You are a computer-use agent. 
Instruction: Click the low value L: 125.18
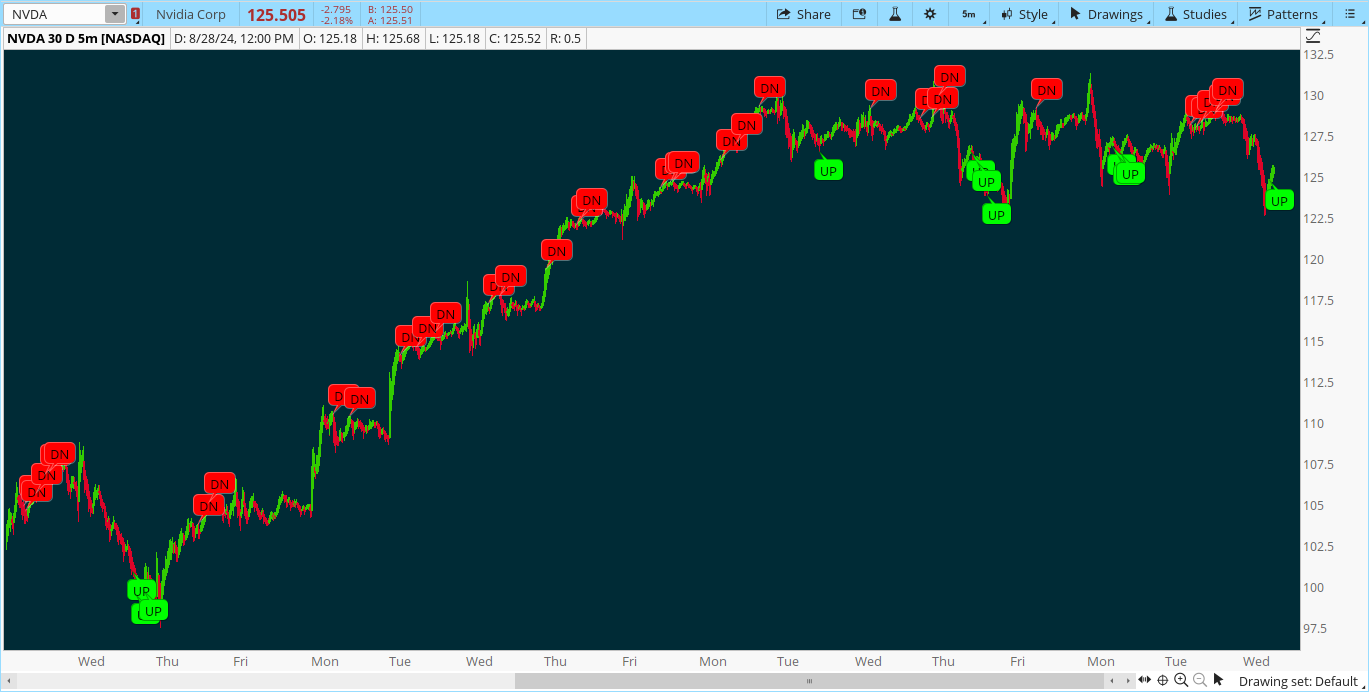pos(454,38)
